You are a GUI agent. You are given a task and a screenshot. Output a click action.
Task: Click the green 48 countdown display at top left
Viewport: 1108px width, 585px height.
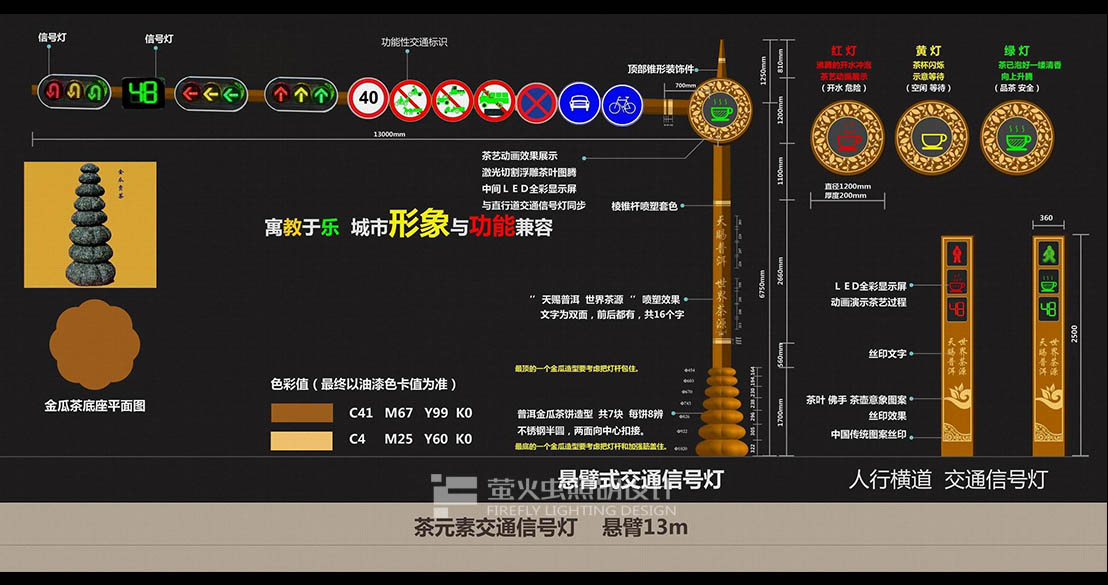[x=143, y=93]
